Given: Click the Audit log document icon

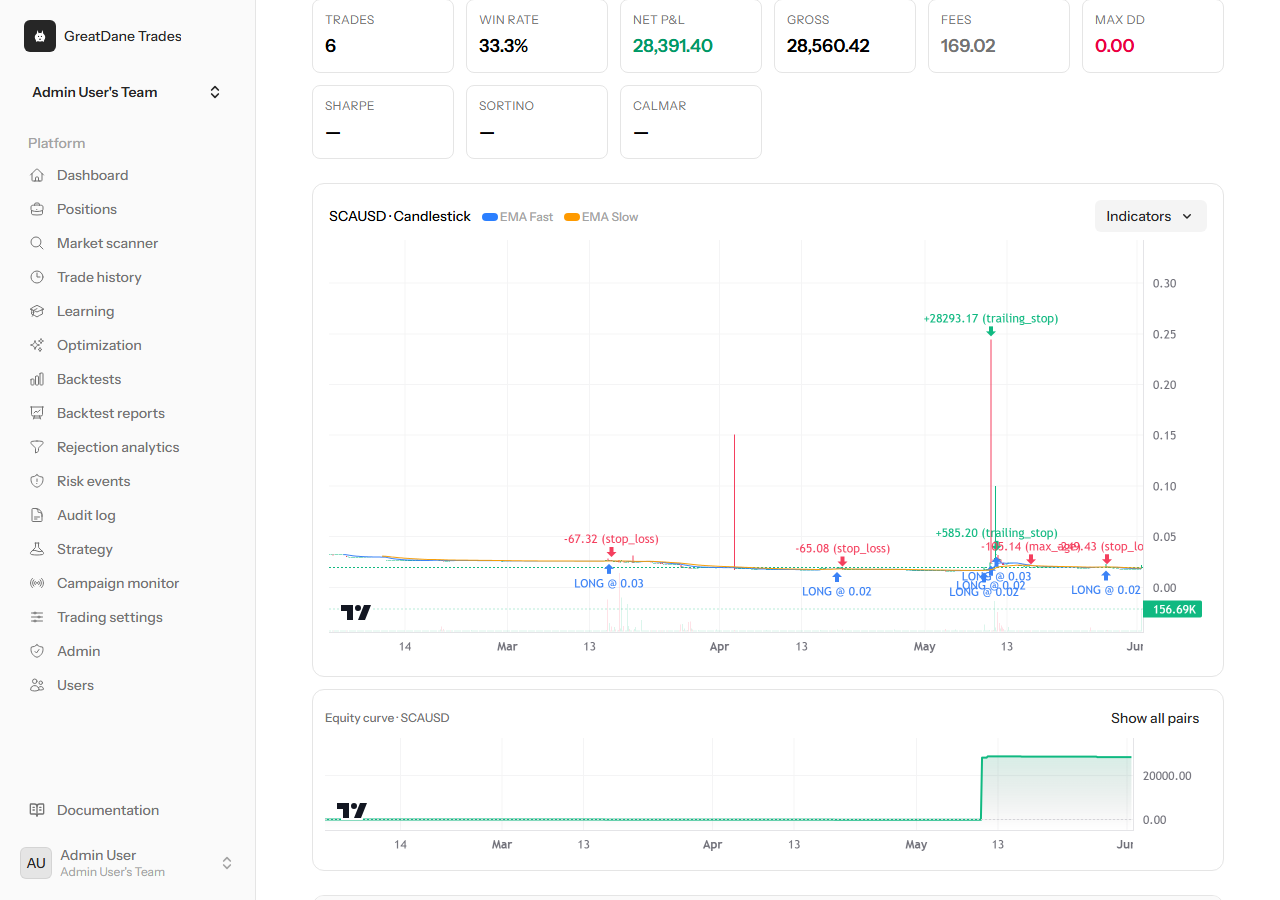Looking at the screenshot, I should click(37, 515).
